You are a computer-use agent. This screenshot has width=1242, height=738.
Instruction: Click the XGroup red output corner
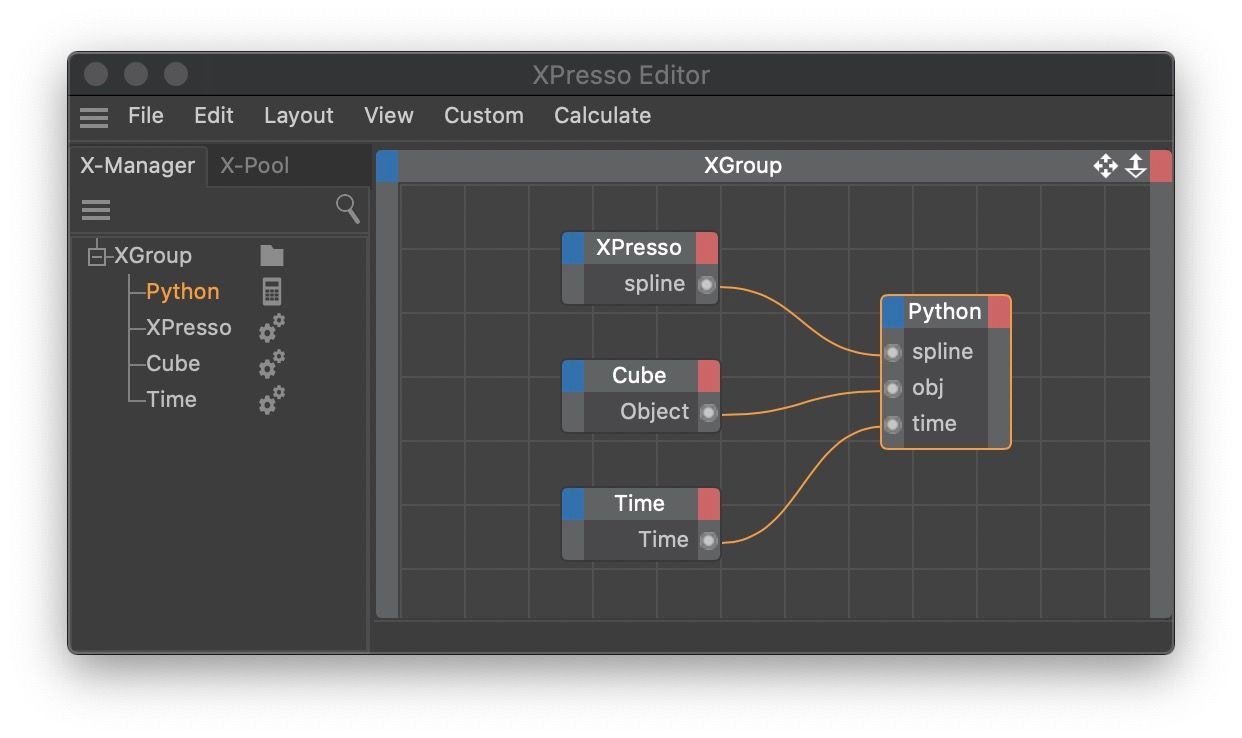tap(1161, 166)
